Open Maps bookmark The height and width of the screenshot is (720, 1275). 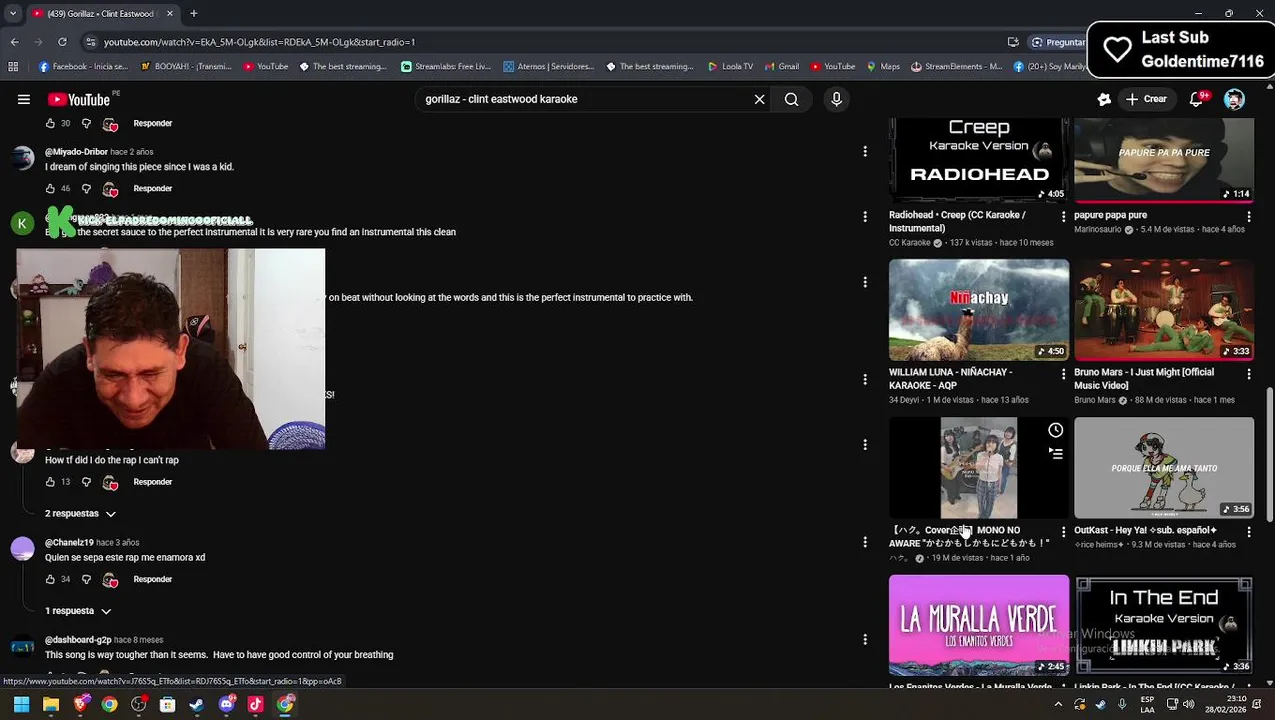point(883,66)
